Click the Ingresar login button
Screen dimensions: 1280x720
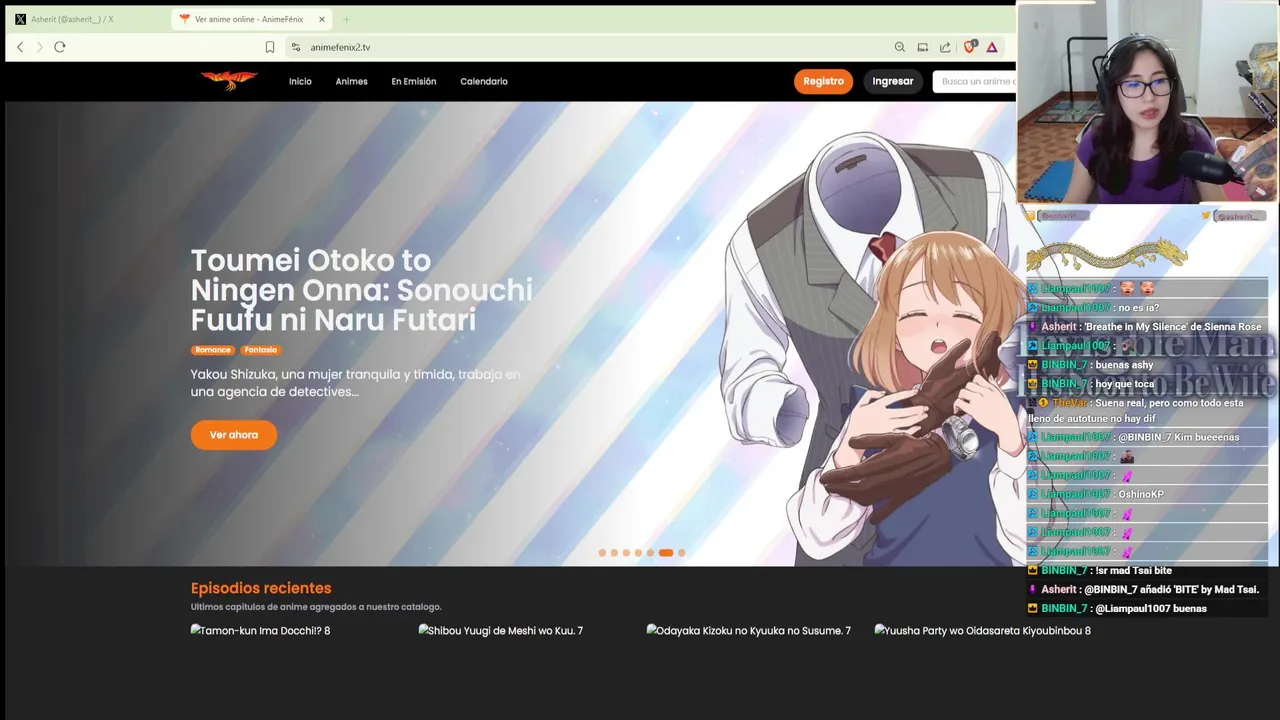pos(892,81)
